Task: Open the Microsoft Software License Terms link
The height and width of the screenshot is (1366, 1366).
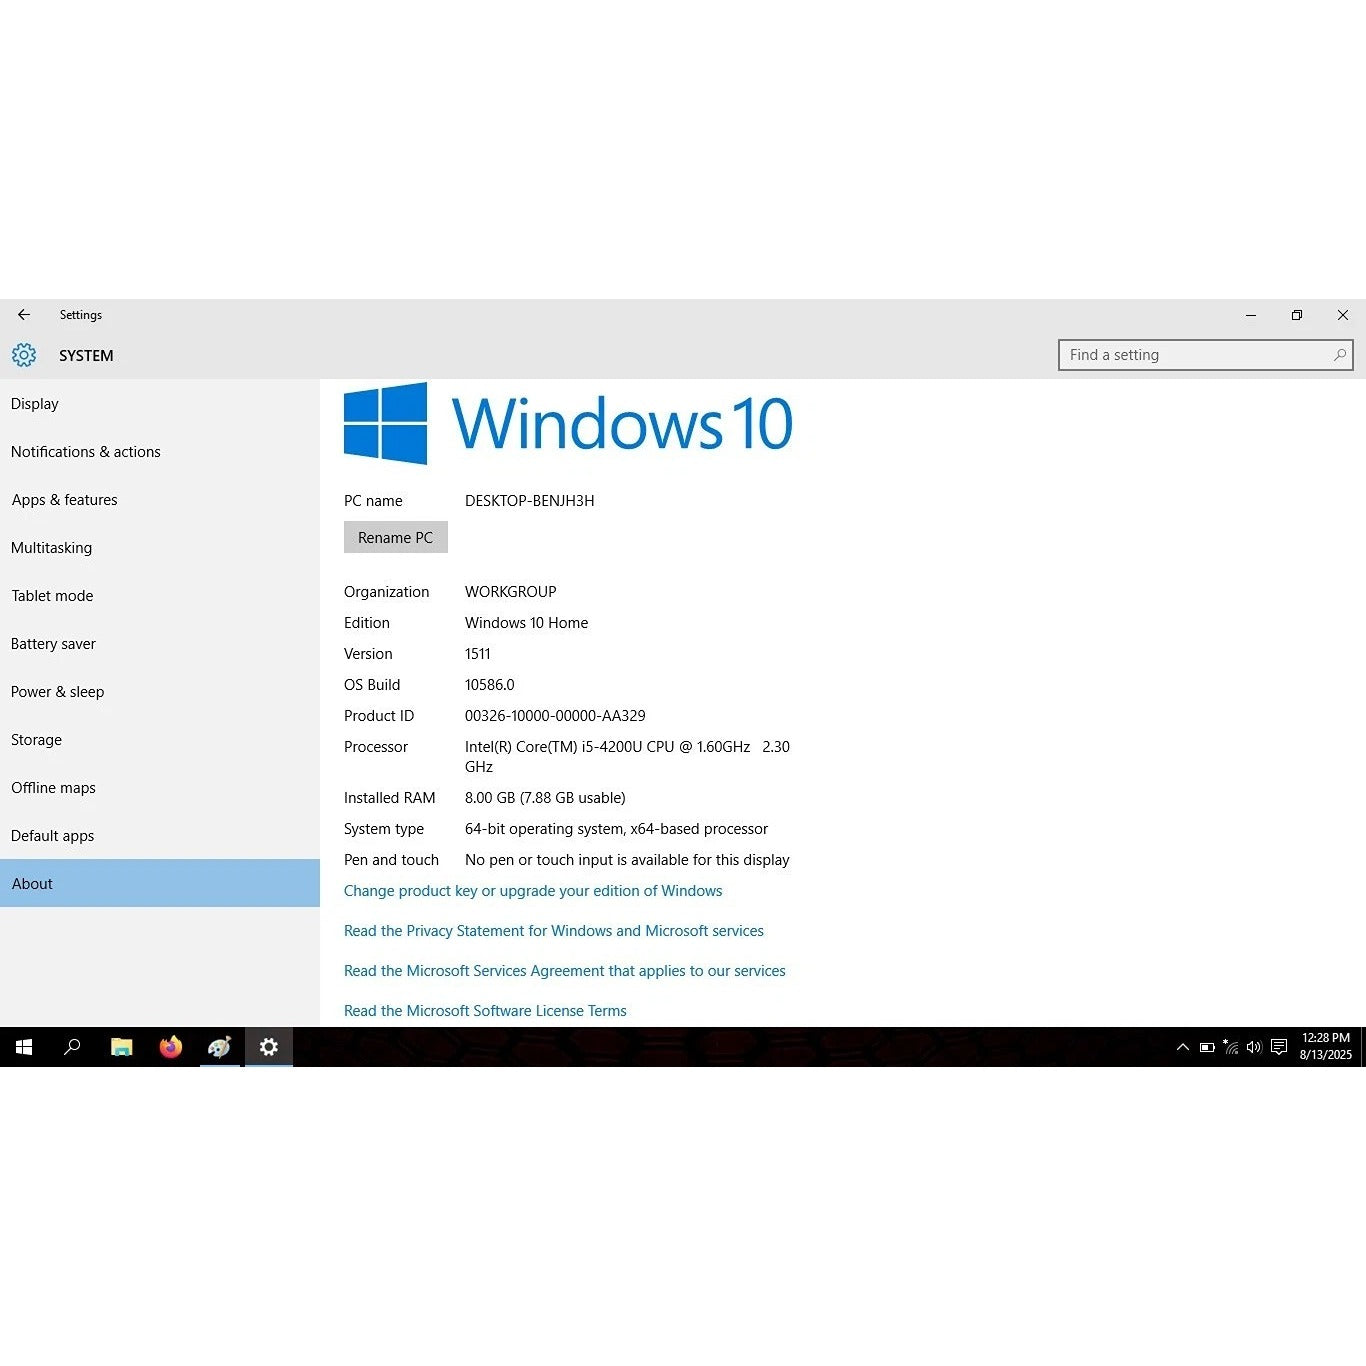Action: click(x=485, y=1011)
